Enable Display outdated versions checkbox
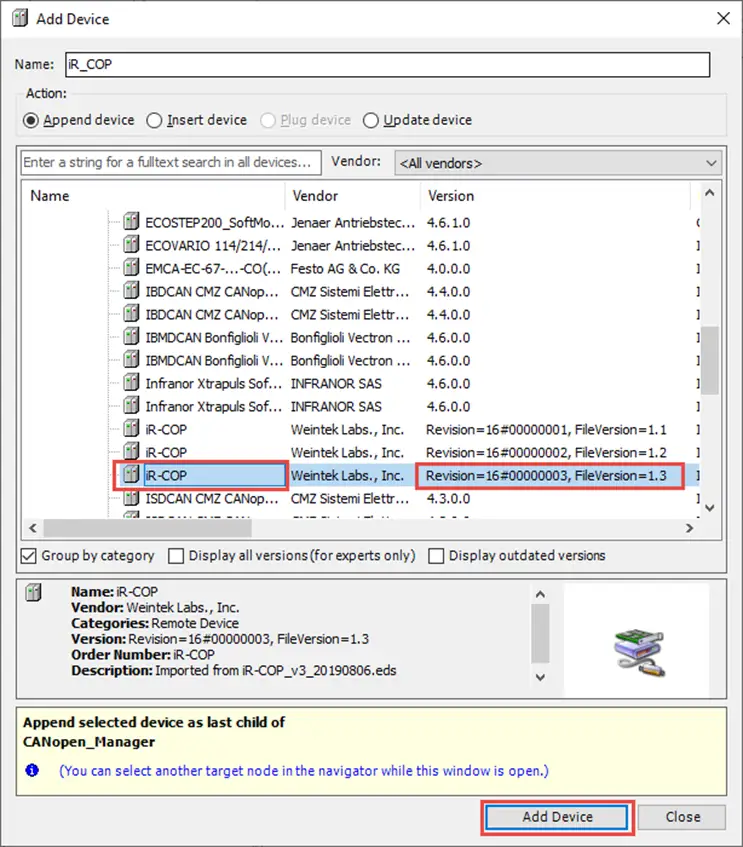The image size is (743, 847). click(x=436, y=556)
